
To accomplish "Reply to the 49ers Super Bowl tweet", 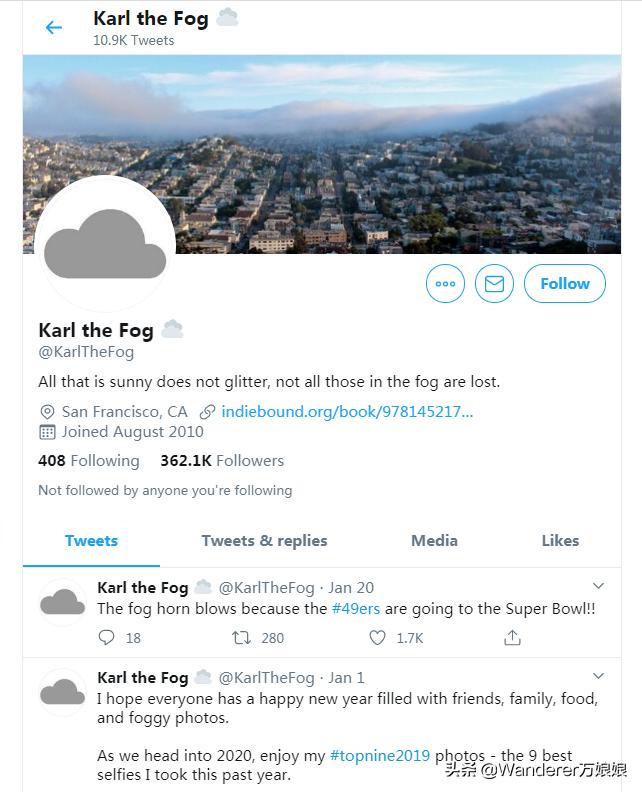I will pyautogui.click(x=108, y=637).
